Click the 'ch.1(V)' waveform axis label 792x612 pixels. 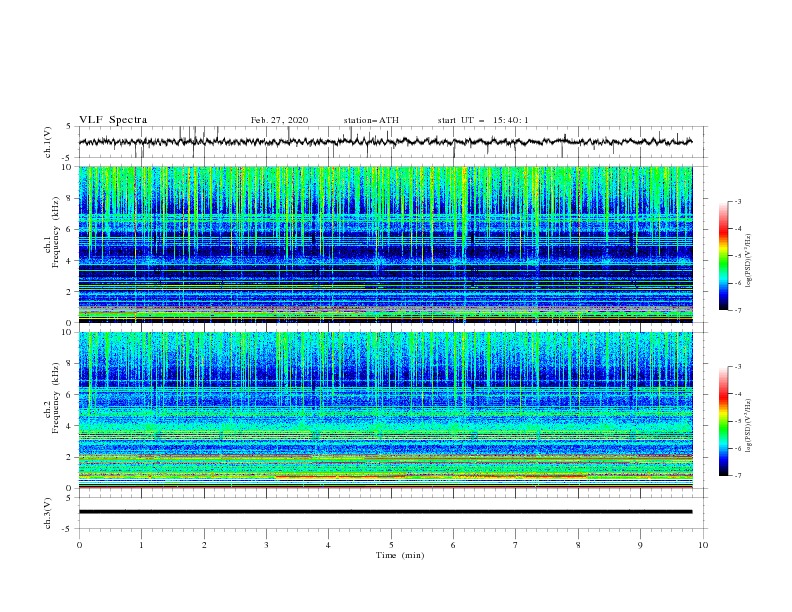[48, 142]
